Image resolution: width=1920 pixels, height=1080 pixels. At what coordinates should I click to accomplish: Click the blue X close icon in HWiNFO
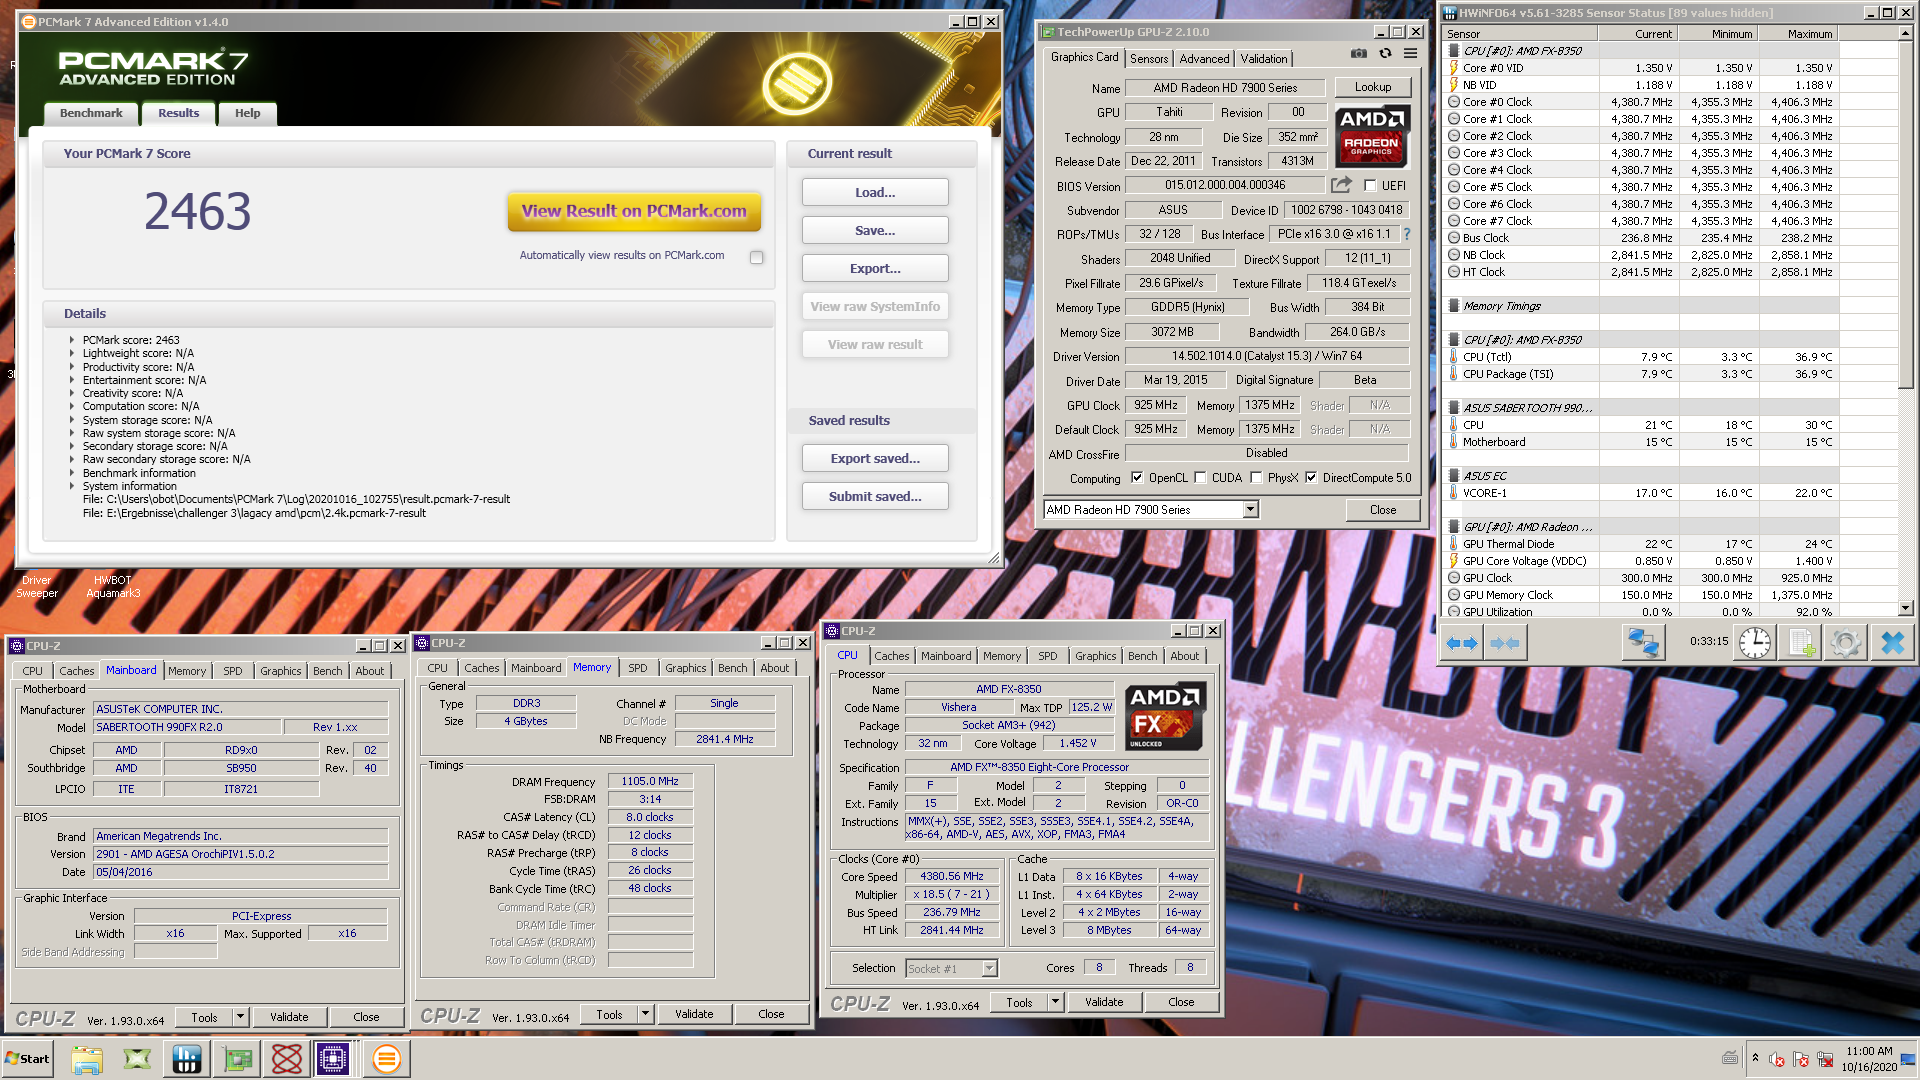[x=1892, y=643]
